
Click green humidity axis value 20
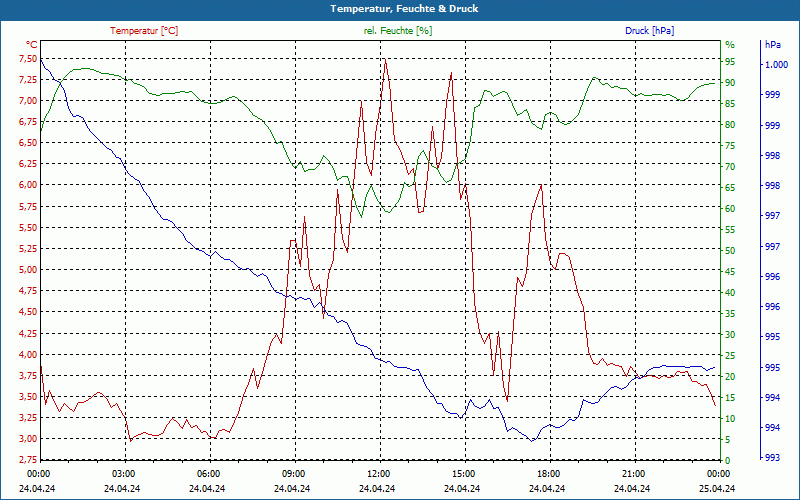730,377
